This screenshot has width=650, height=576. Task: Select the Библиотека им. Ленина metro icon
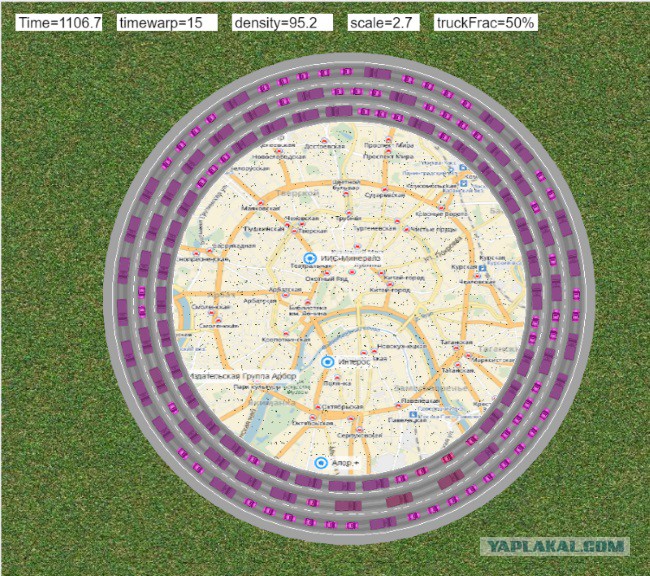point(308,302)
